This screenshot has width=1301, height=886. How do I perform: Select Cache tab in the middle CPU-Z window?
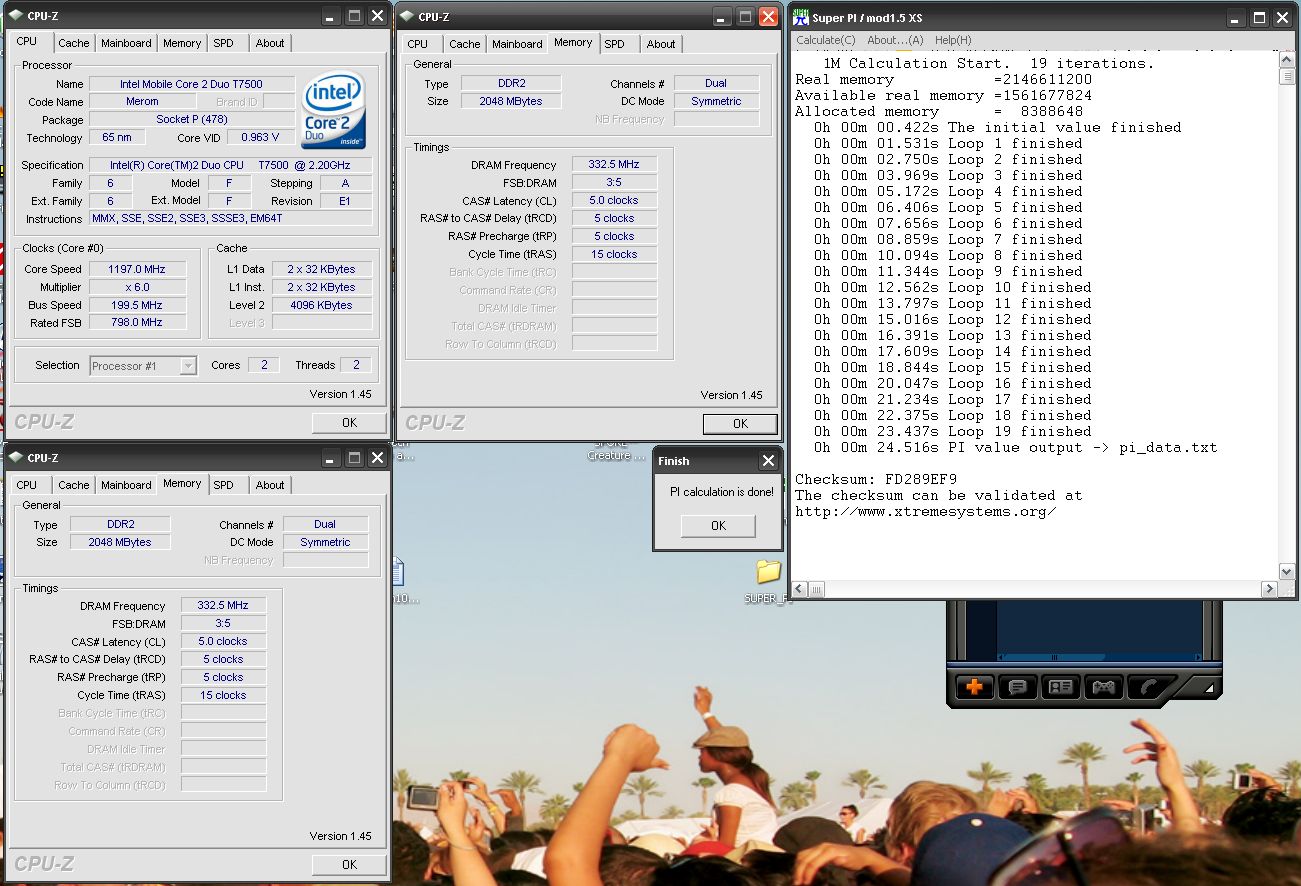464,44
